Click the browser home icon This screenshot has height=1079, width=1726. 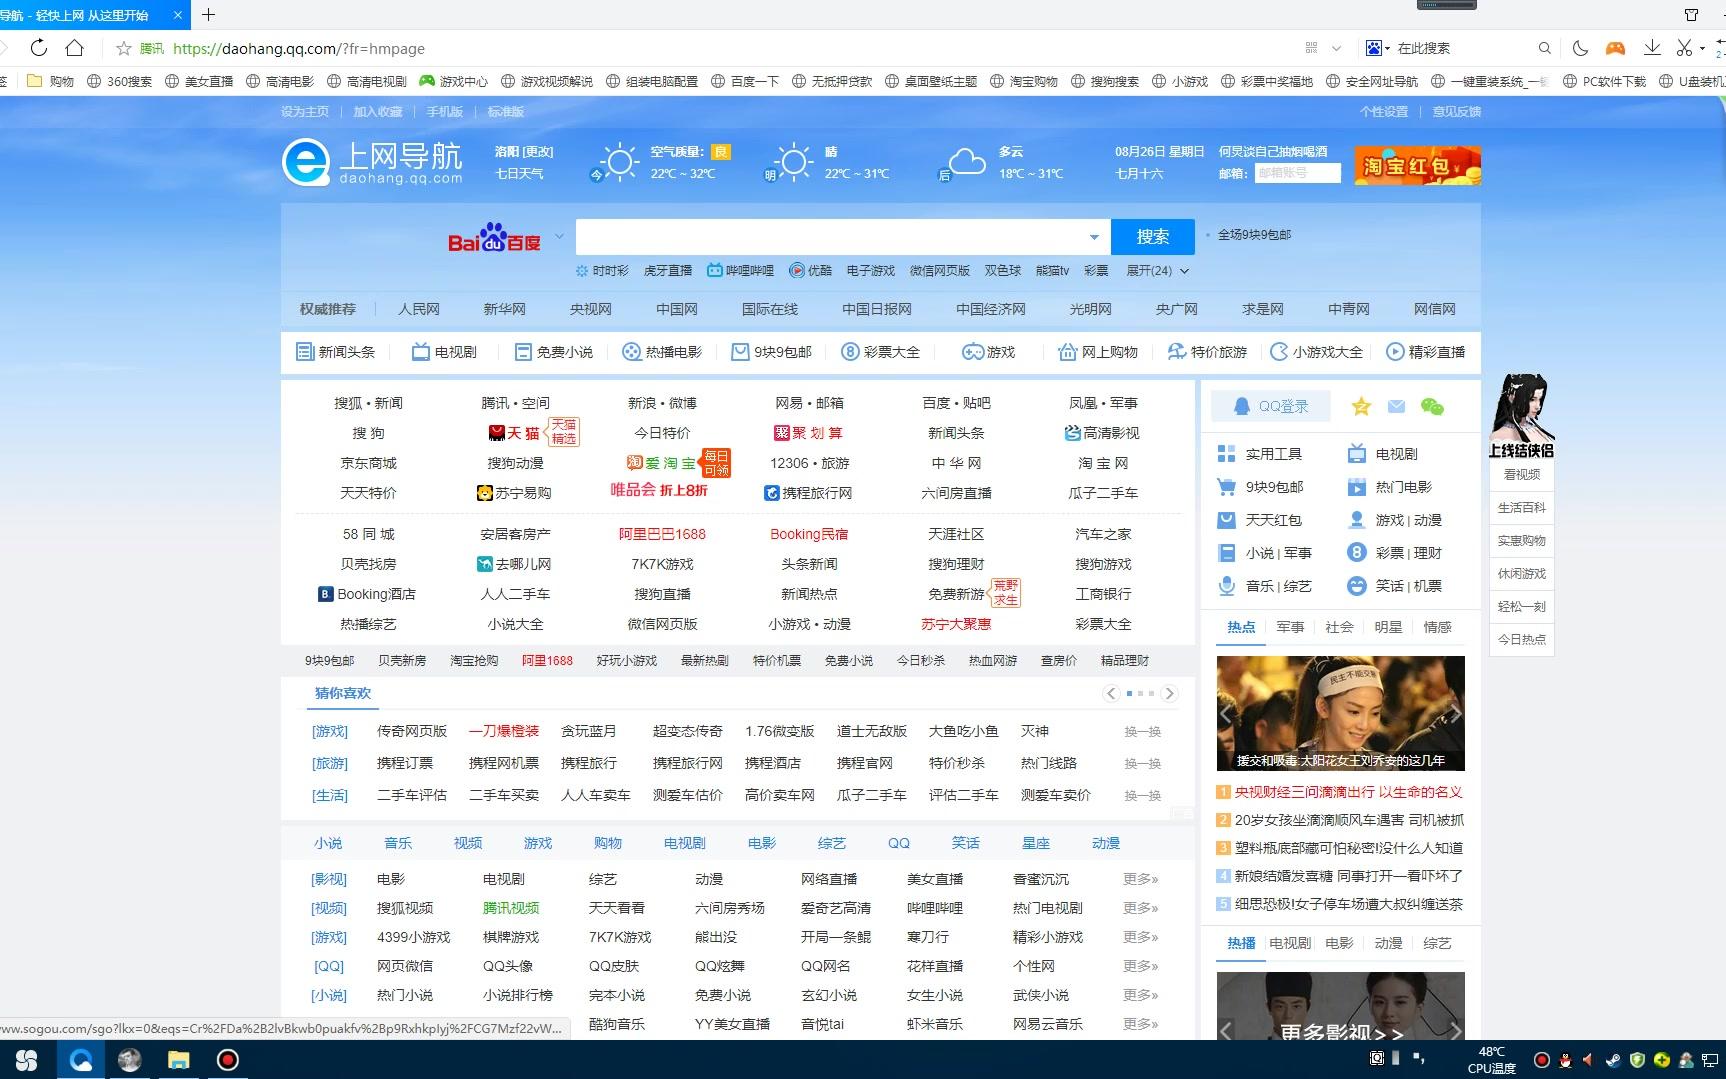coord(74,48)
